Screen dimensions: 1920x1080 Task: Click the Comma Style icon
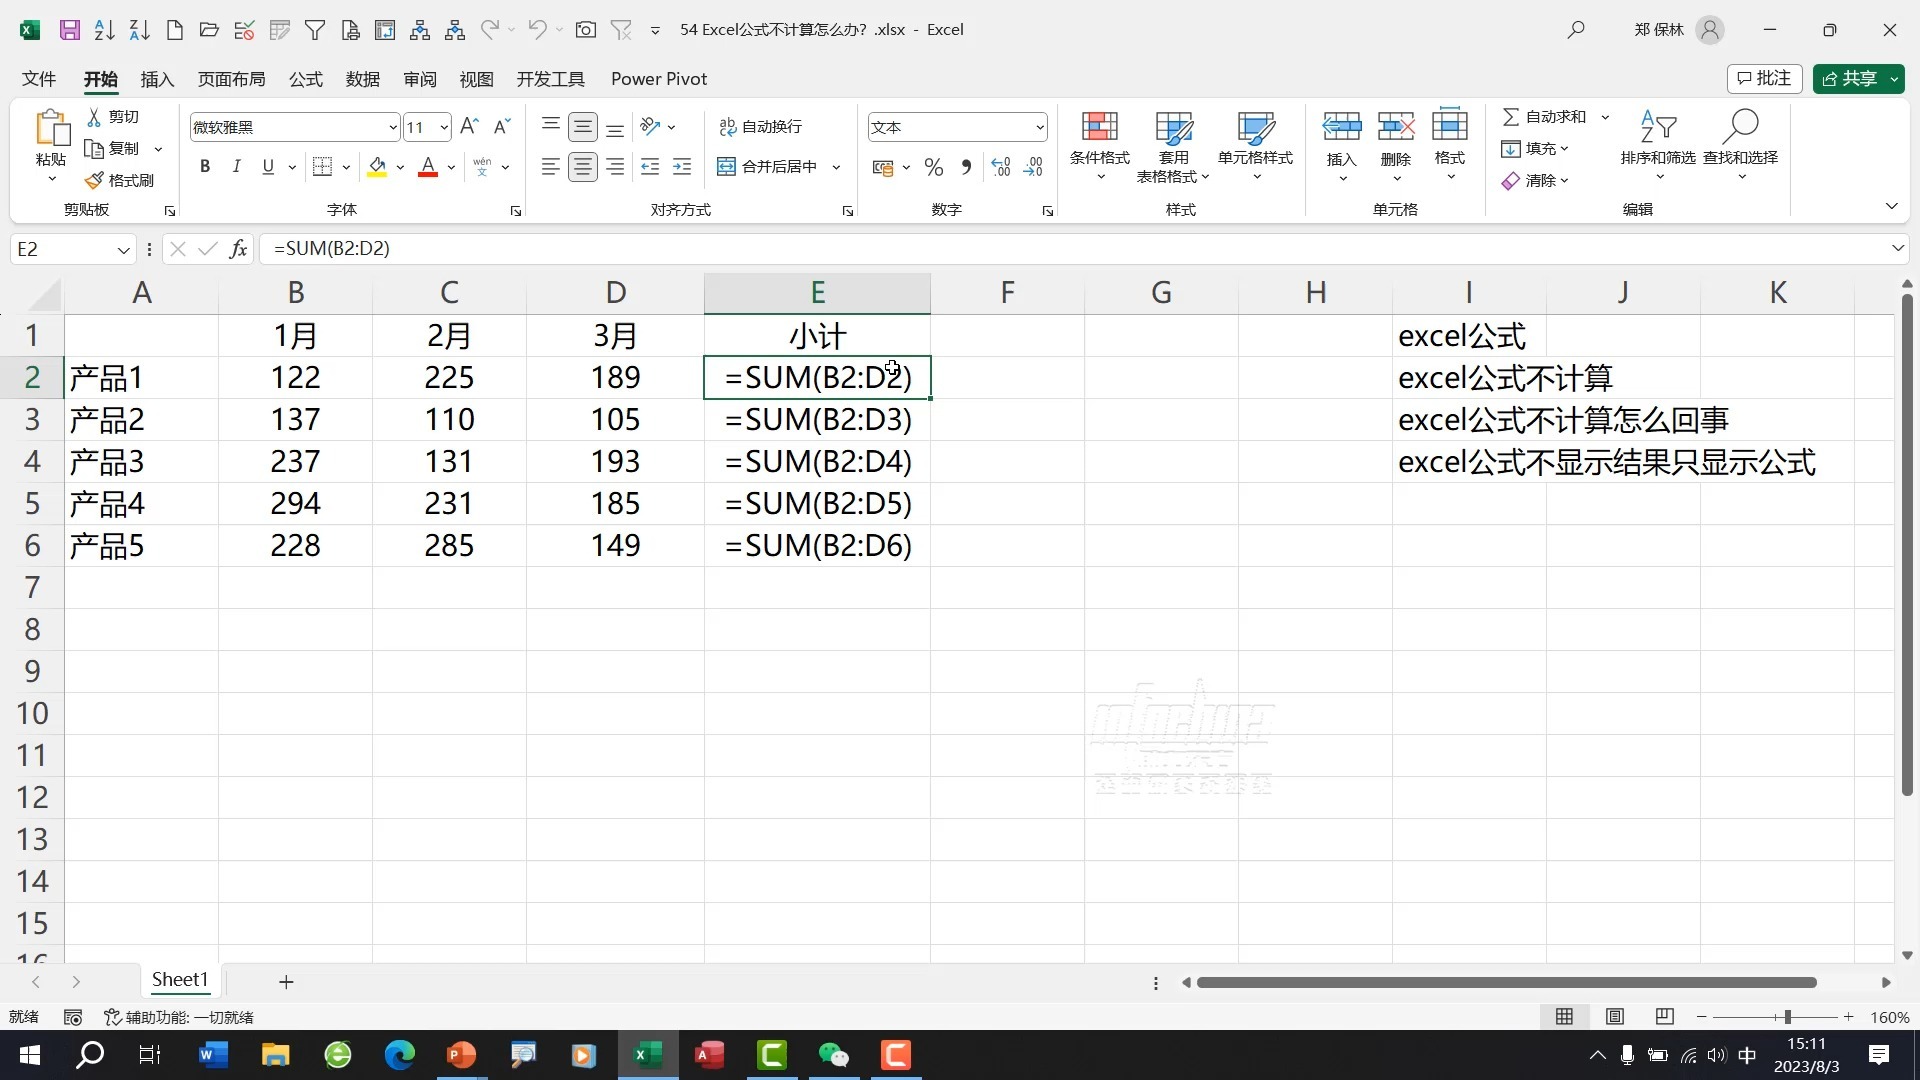[x=966, y=167]
